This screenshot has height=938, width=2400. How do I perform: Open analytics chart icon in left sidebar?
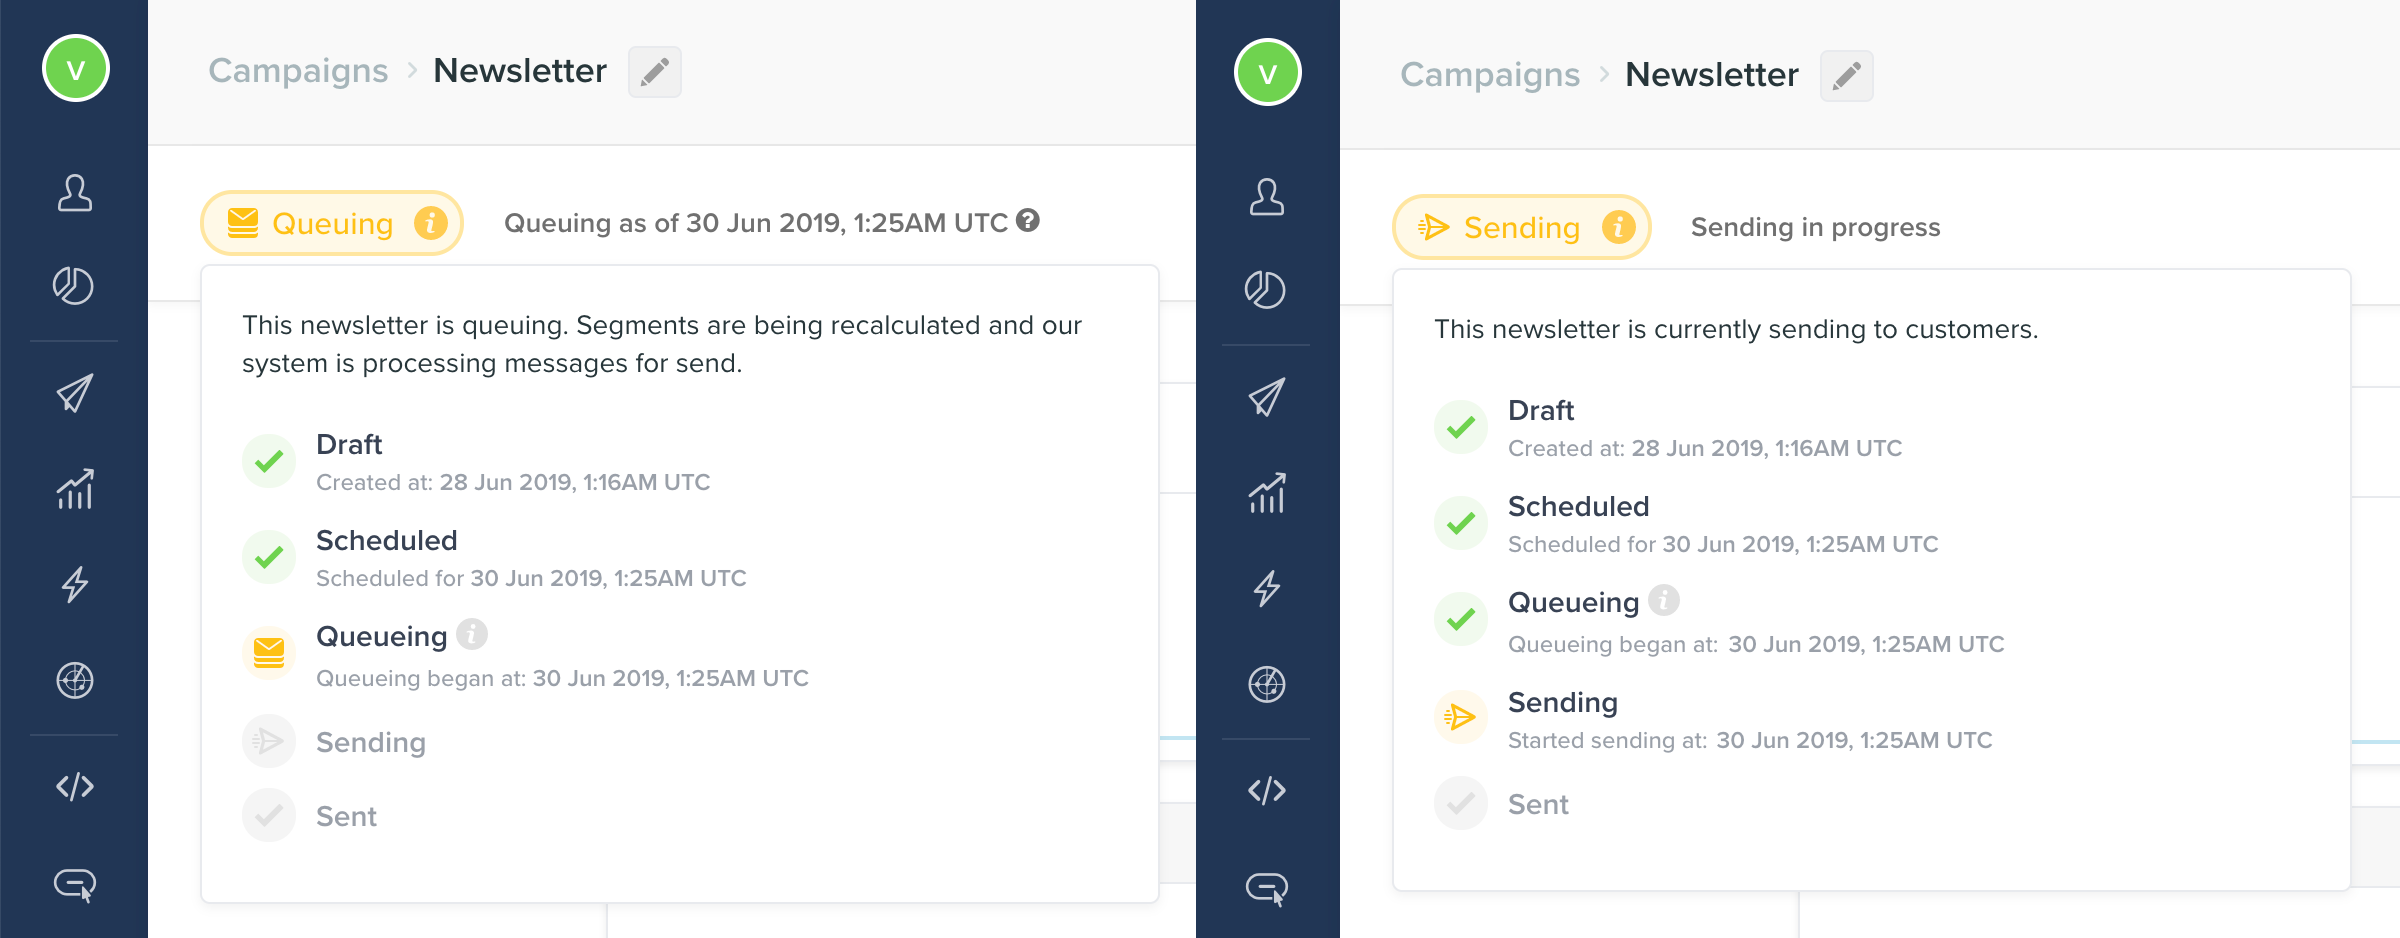tap(75, 489)
